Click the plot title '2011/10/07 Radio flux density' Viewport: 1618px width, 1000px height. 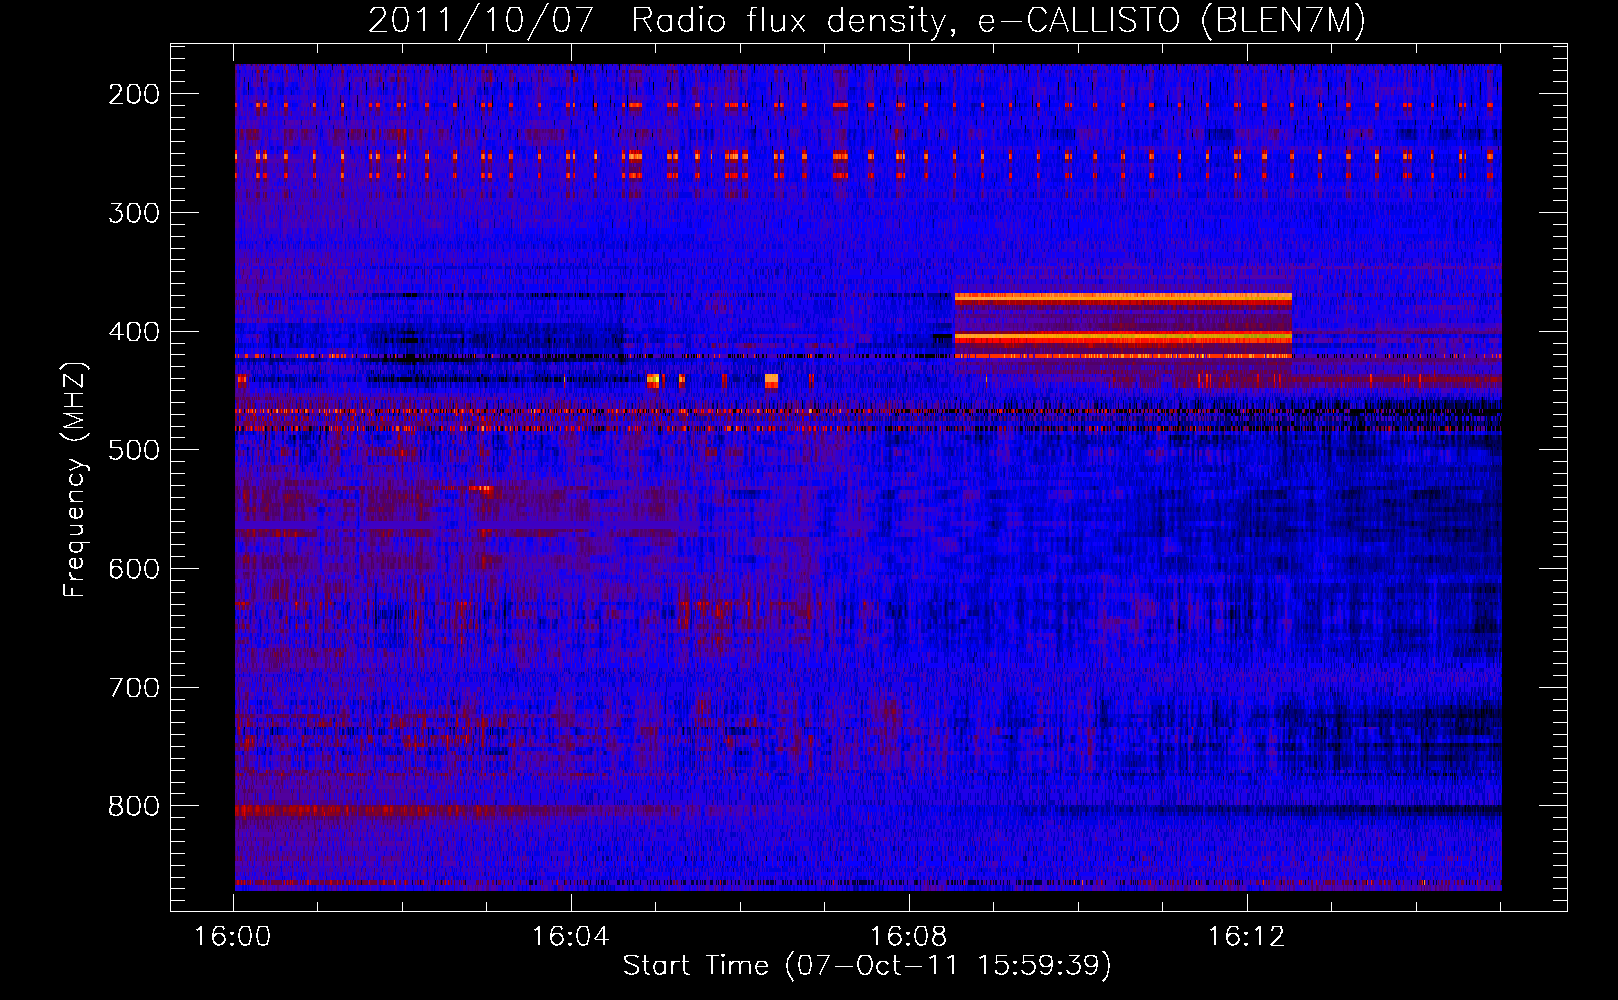(x=867, y=21)
